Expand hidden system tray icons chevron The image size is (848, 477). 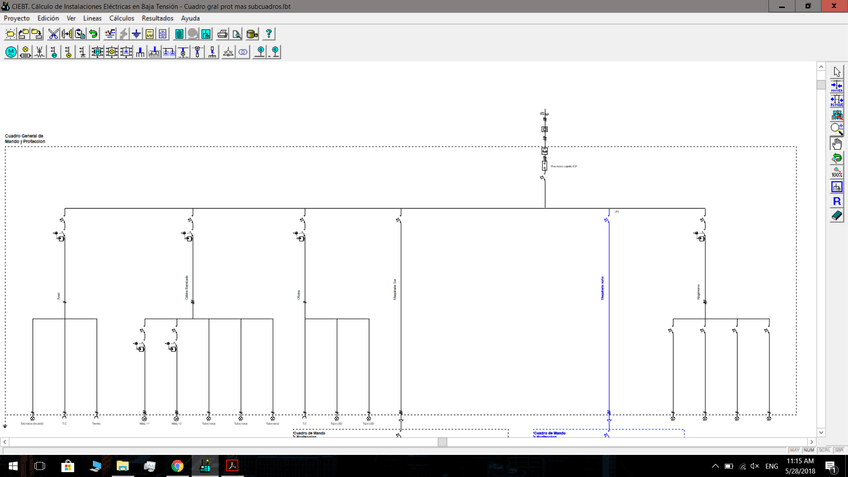click(x=715, y=466)
